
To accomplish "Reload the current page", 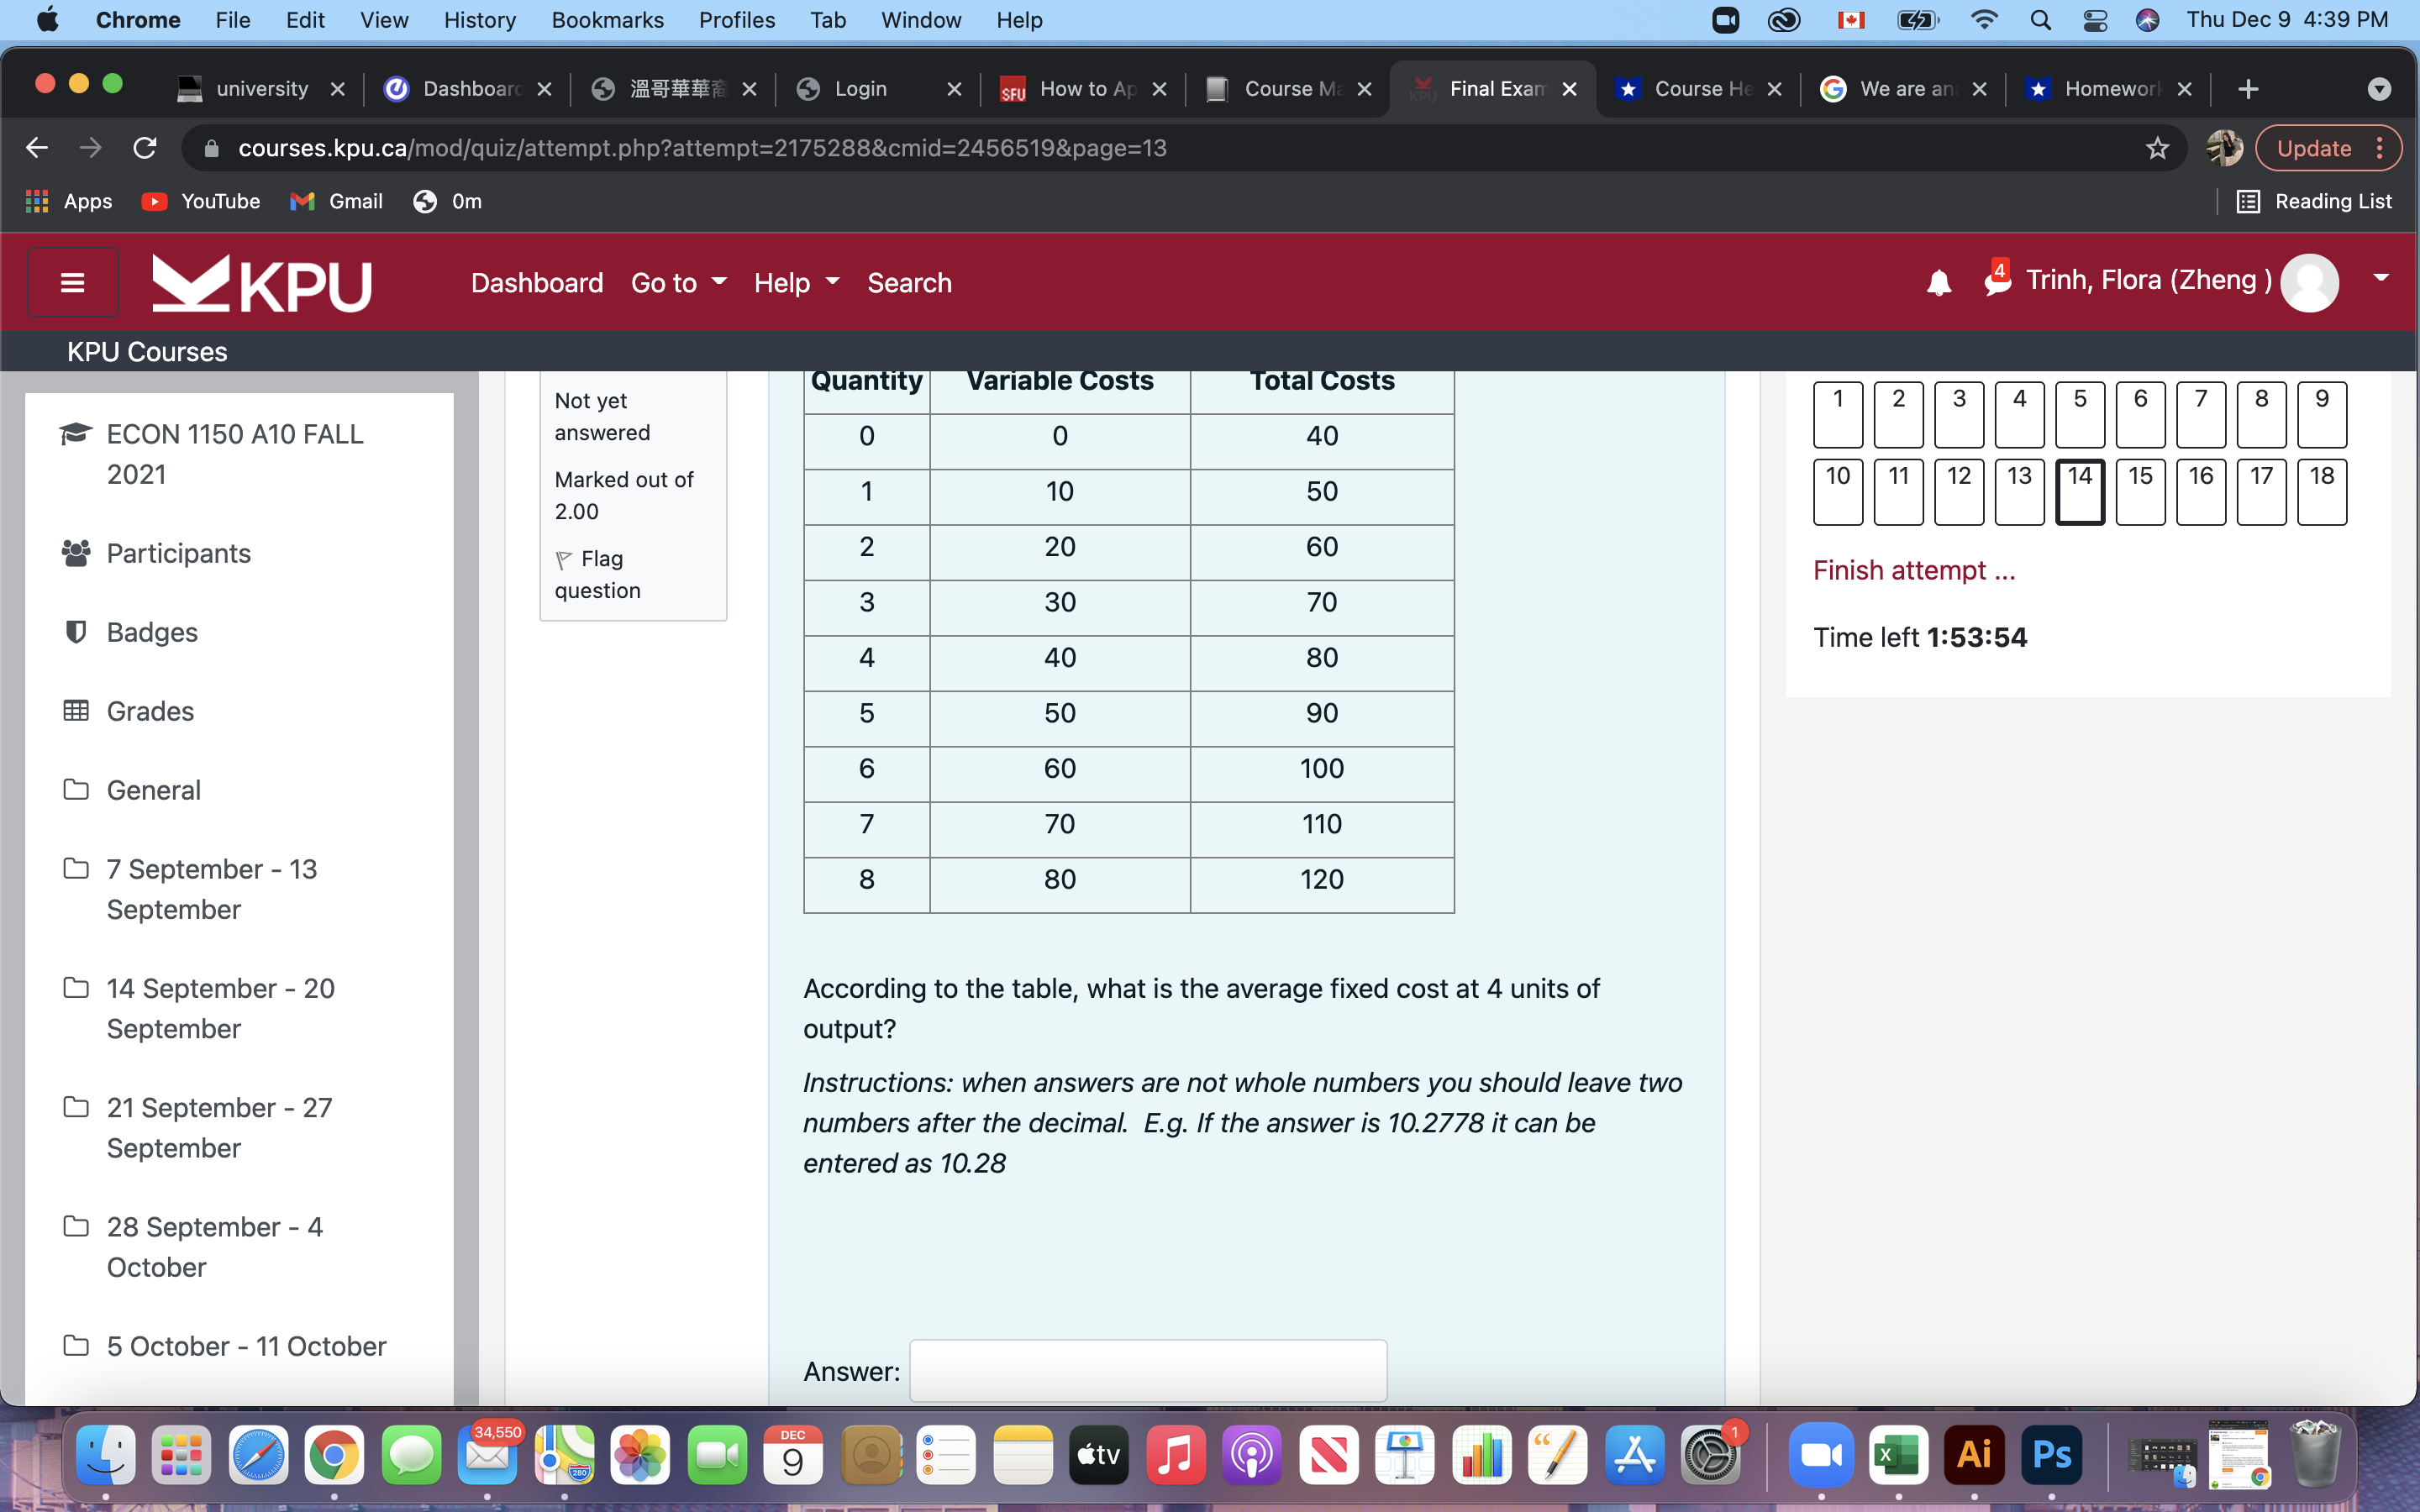I will (x=145, y=147).
